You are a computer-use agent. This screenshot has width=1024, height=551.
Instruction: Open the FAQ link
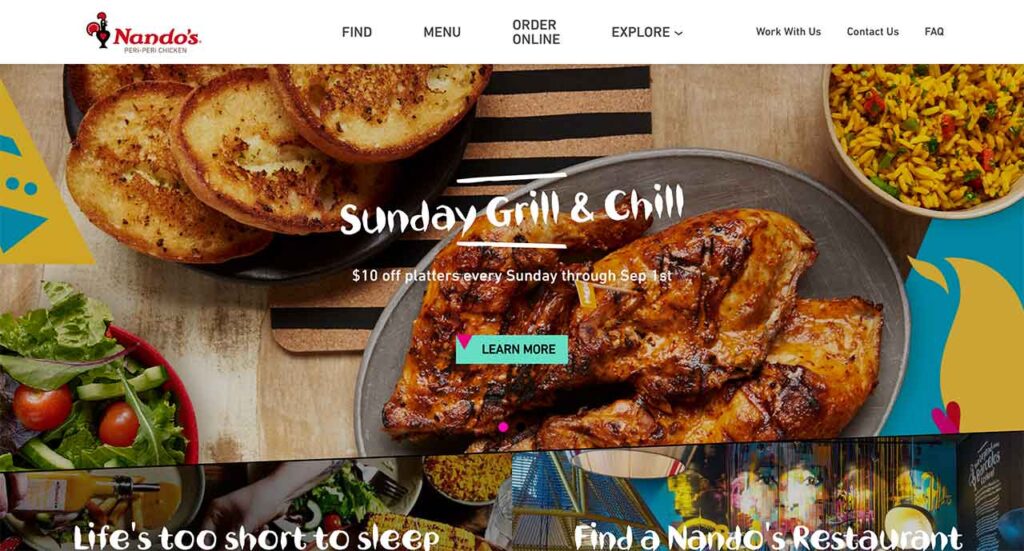[x=934, y=31]
